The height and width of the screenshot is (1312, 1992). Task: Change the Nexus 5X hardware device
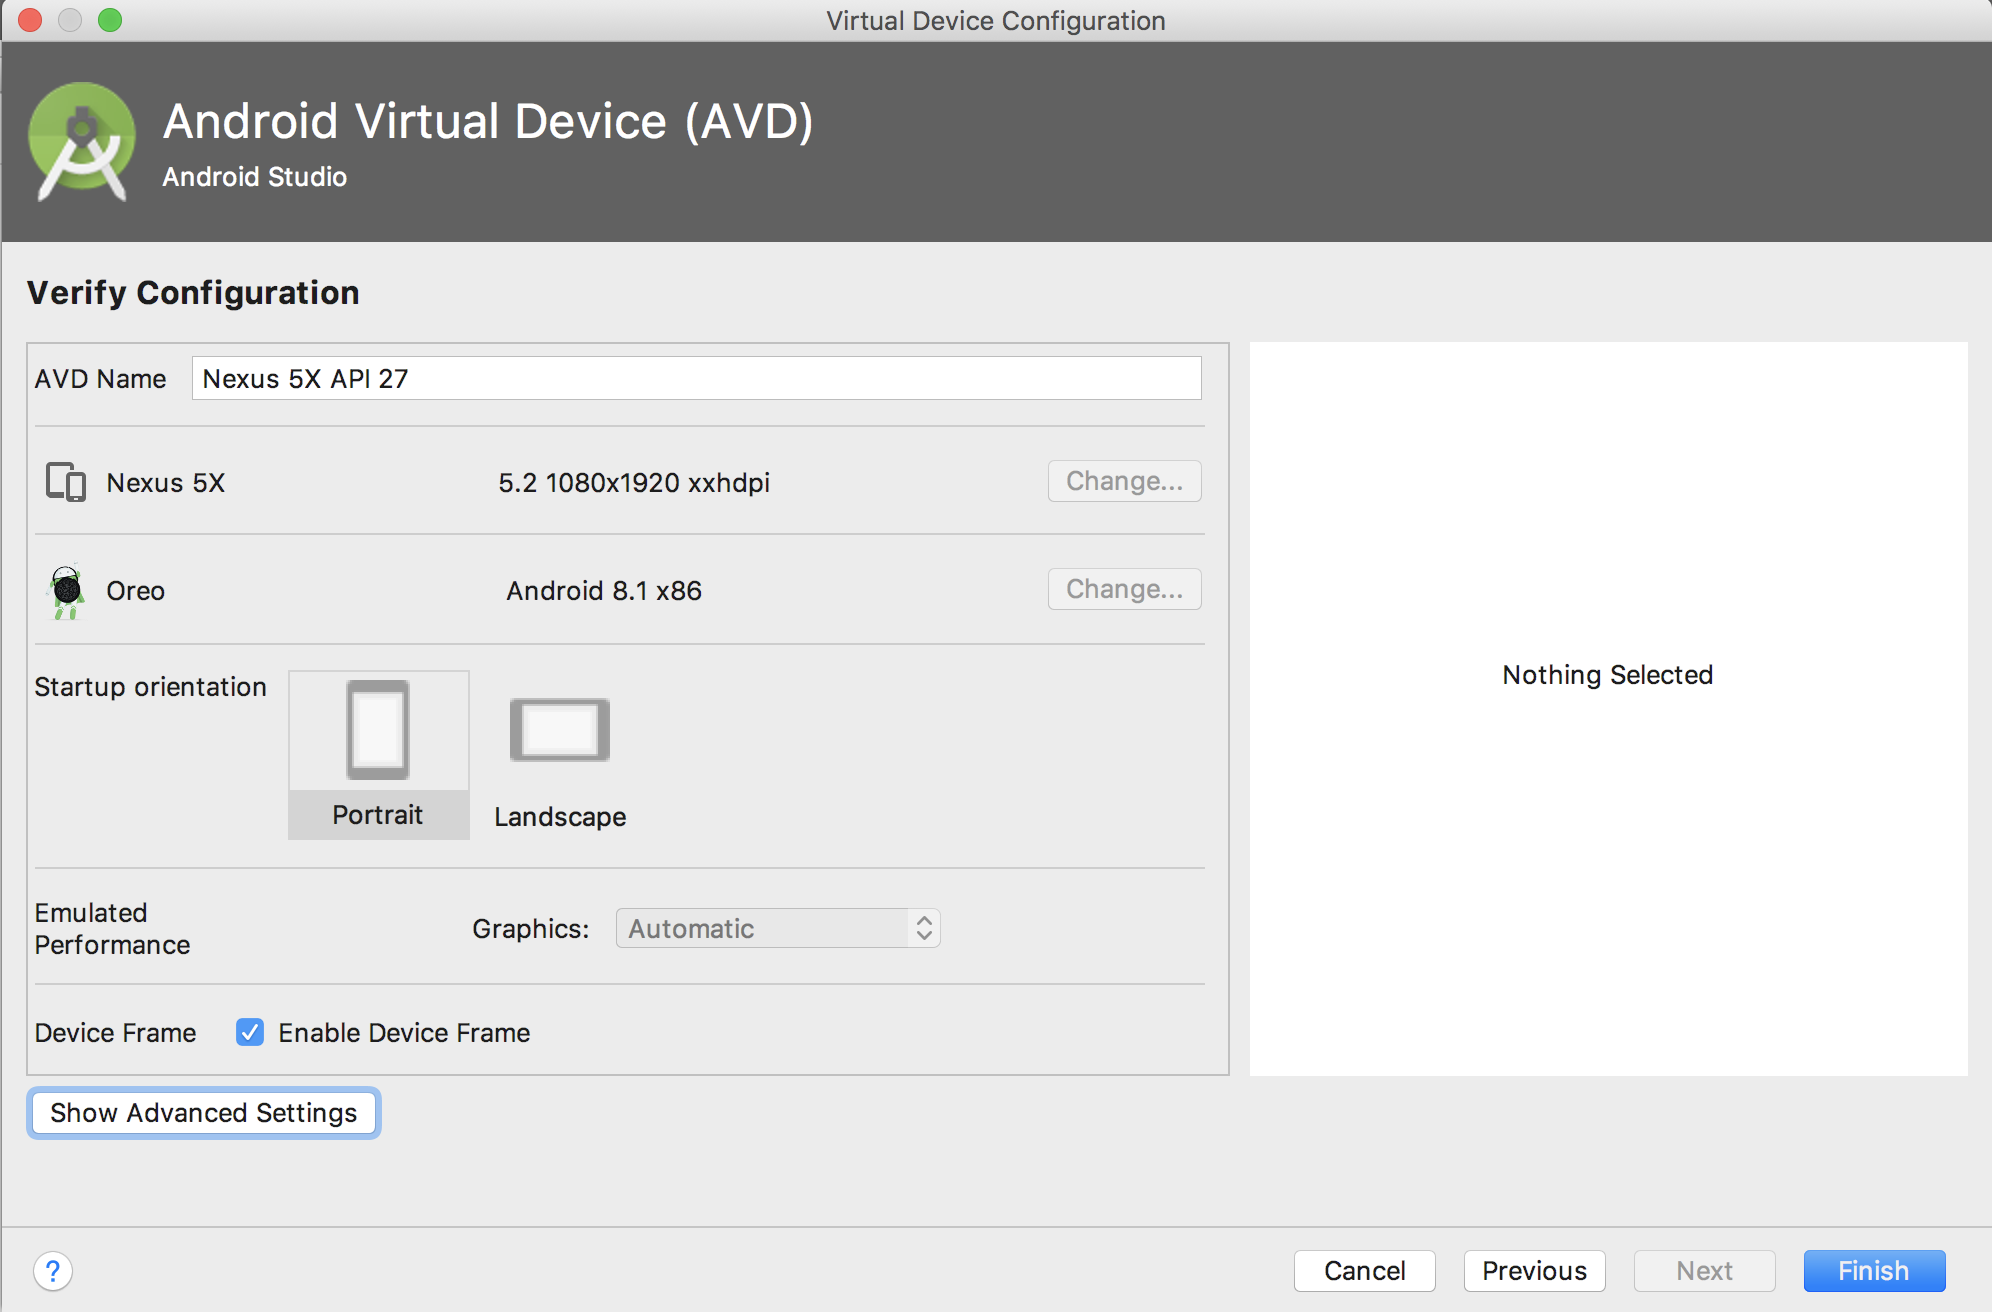pyautogui.click(x=1124, y=481)
